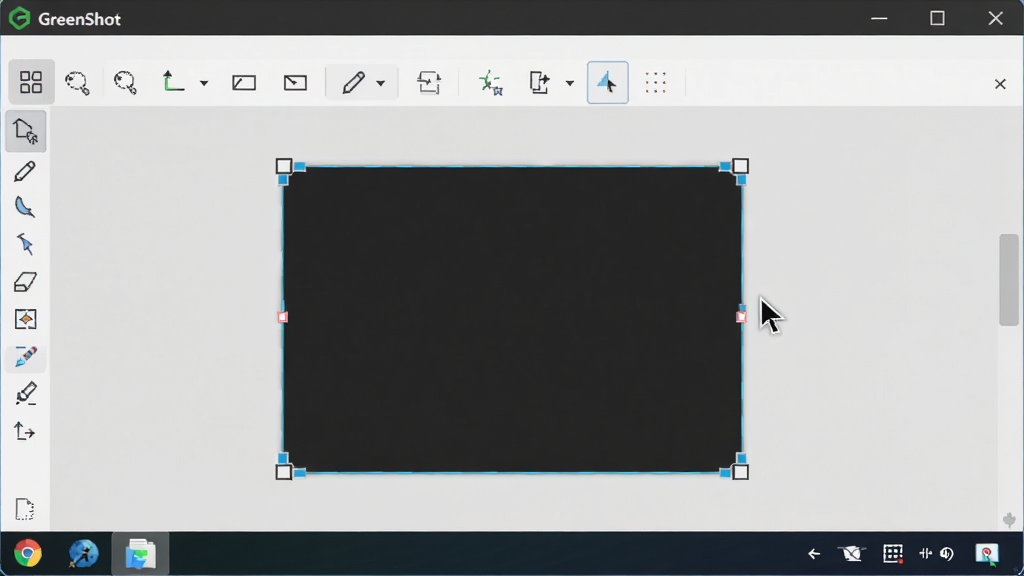Choose the pencil tool in top toolbar
The width and height of the screenshot is (1024, 576).
[x=353, y=83]
